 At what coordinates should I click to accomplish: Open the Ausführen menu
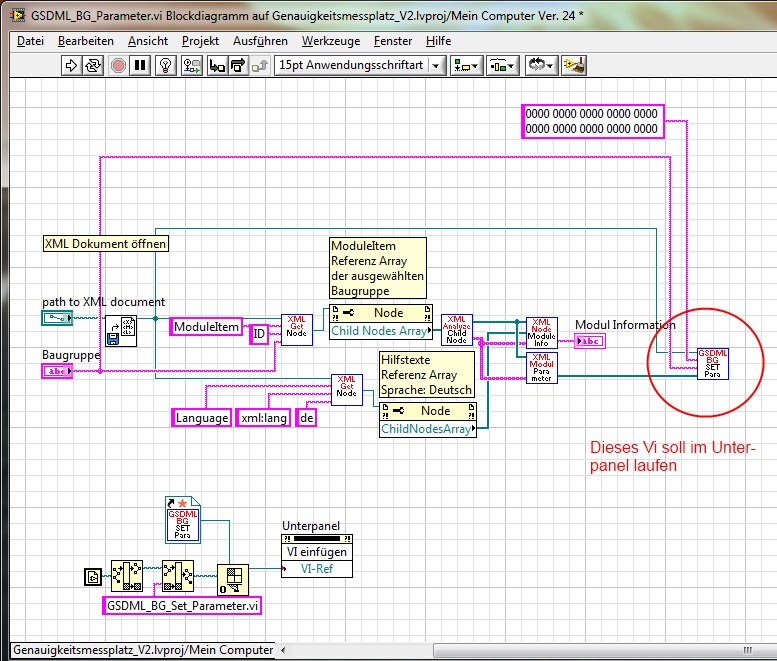[x=260, y=41]
